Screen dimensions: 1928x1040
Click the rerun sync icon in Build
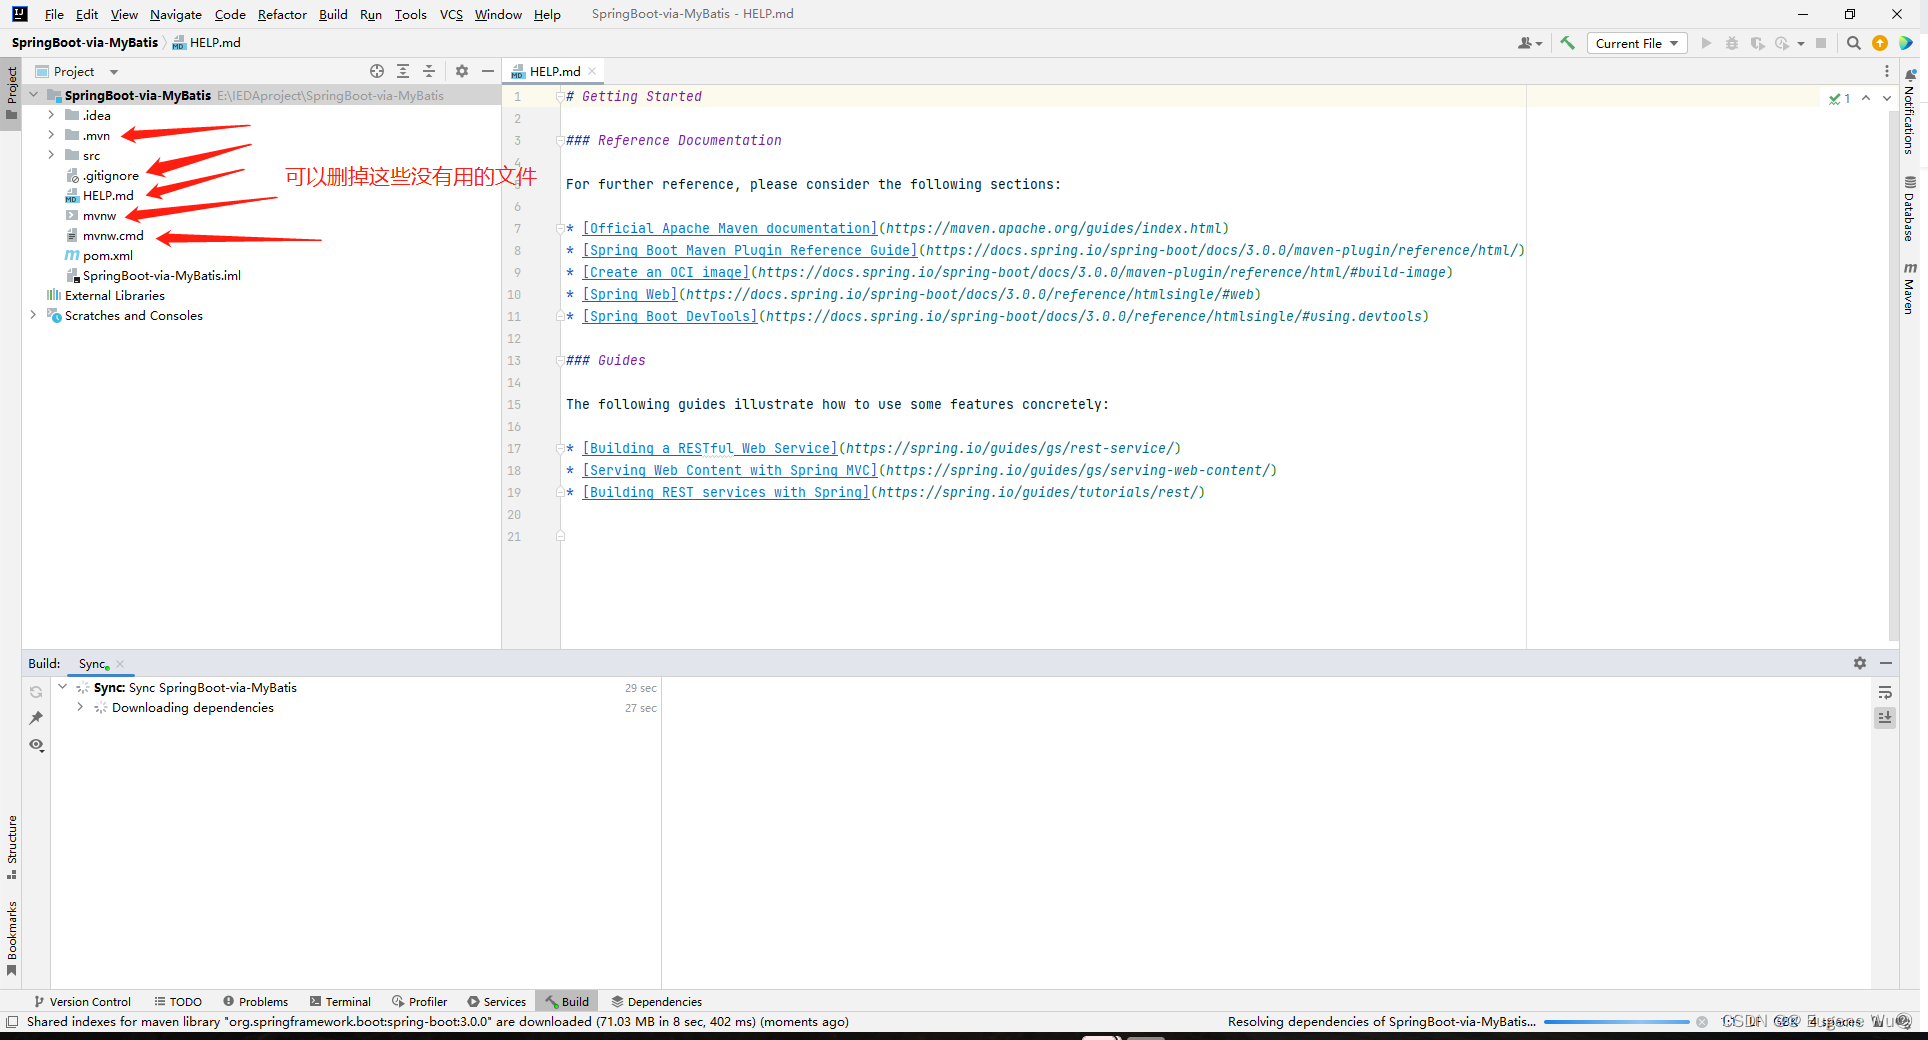coord(36,692)
